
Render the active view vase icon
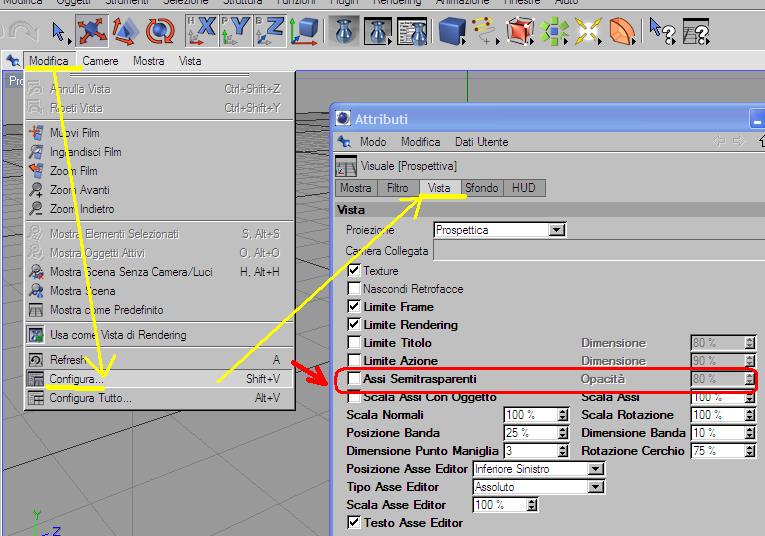tap(344, 31)
